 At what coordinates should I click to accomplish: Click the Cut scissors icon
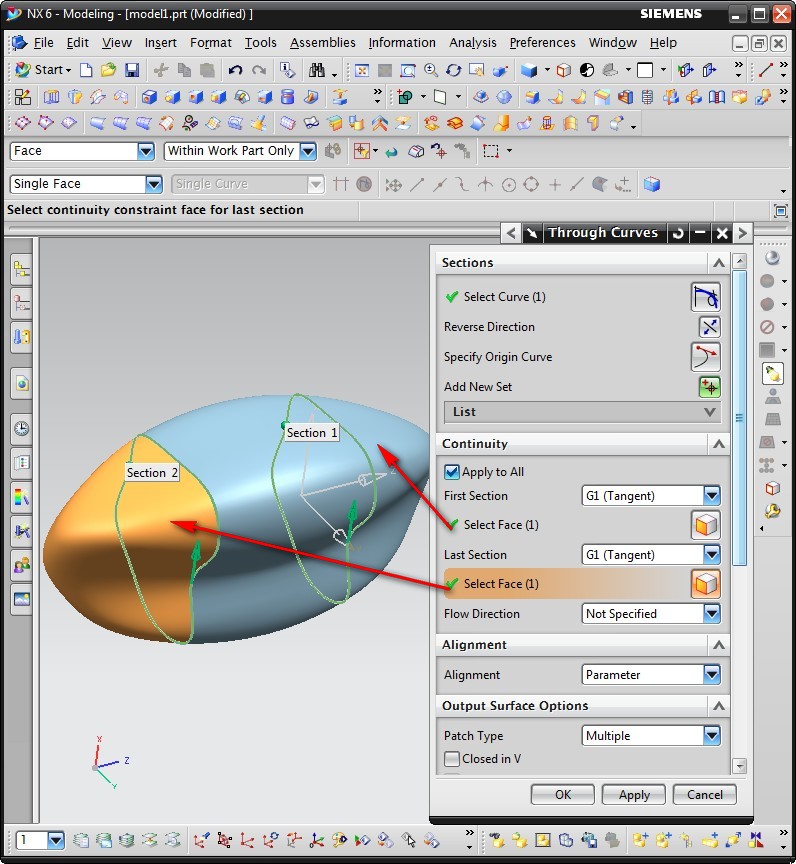click(x=161, y=70)
